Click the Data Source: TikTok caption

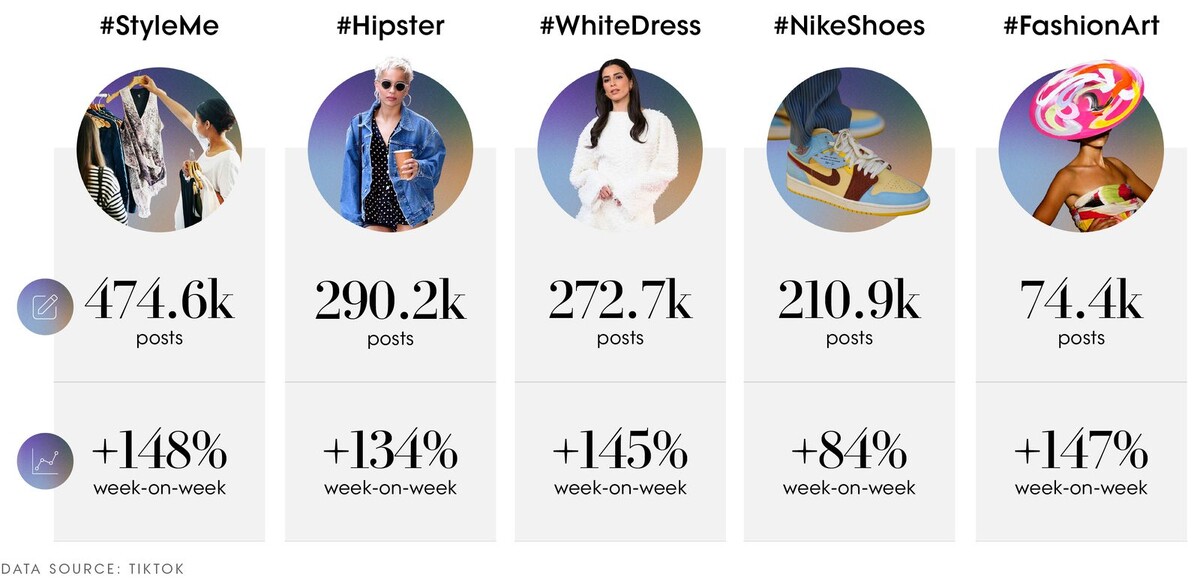(x=92, y=568)
